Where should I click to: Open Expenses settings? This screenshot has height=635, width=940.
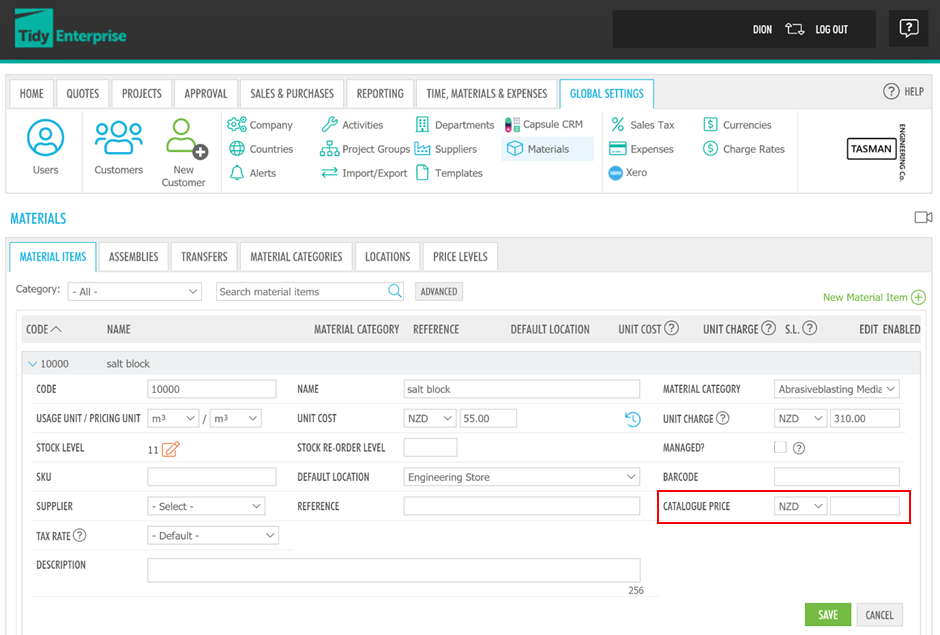click(x=641, y=149)
